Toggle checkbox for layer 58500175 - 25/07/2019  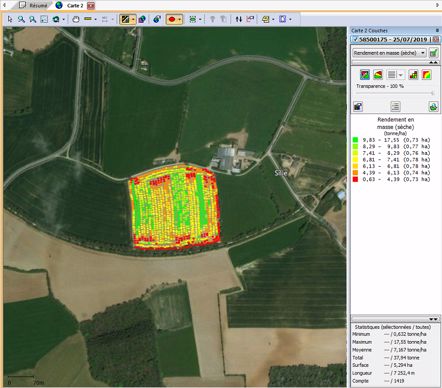pyautogui.click(x=355, y=39)
